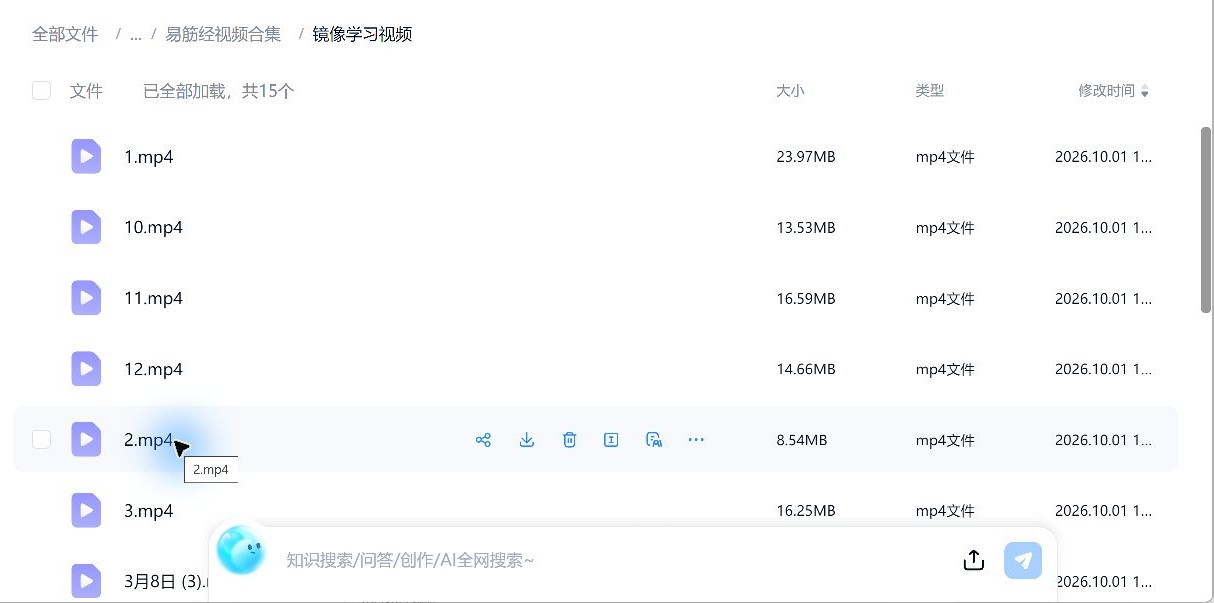Send the AI query with paper-plane button

click(x=1023, y=560)
